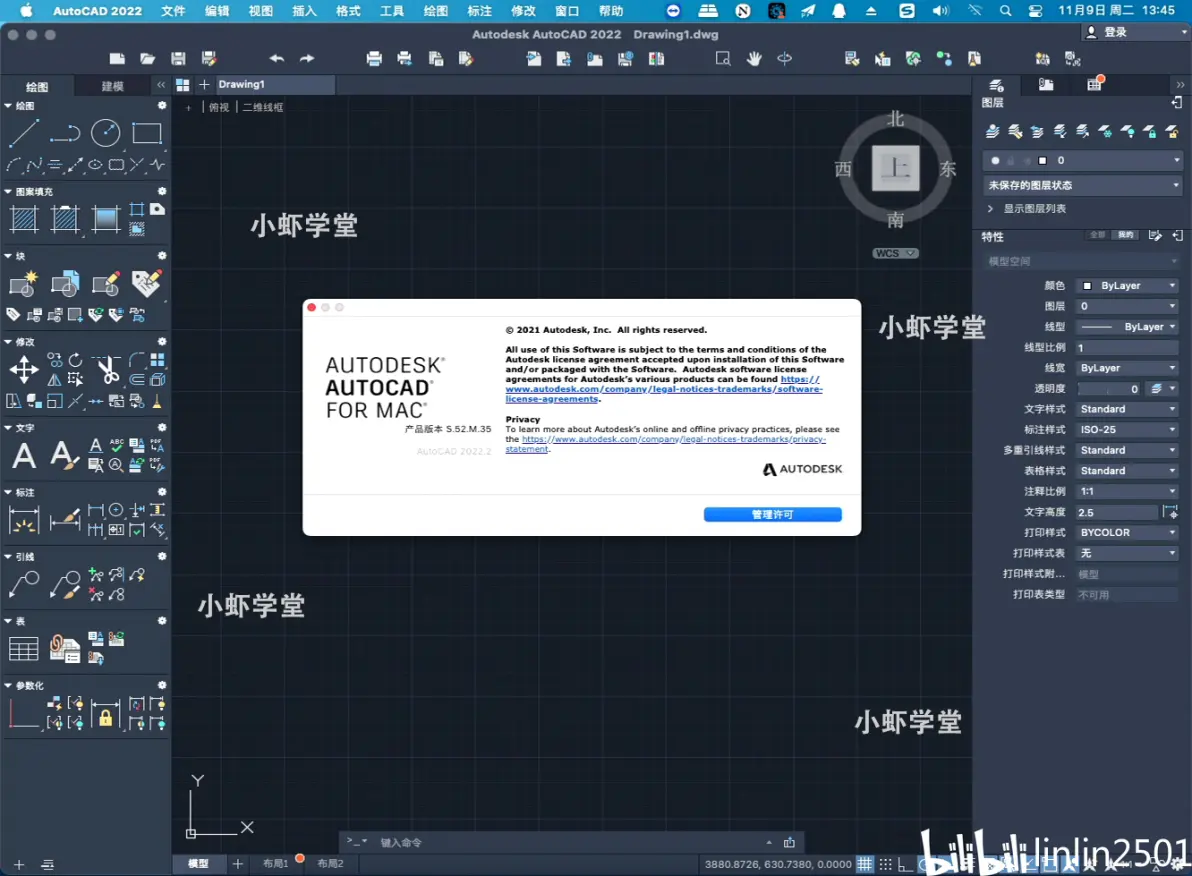Click the New drawing toolbar icon
Viewport: 1192px width, 876px height.
[117, 59]
